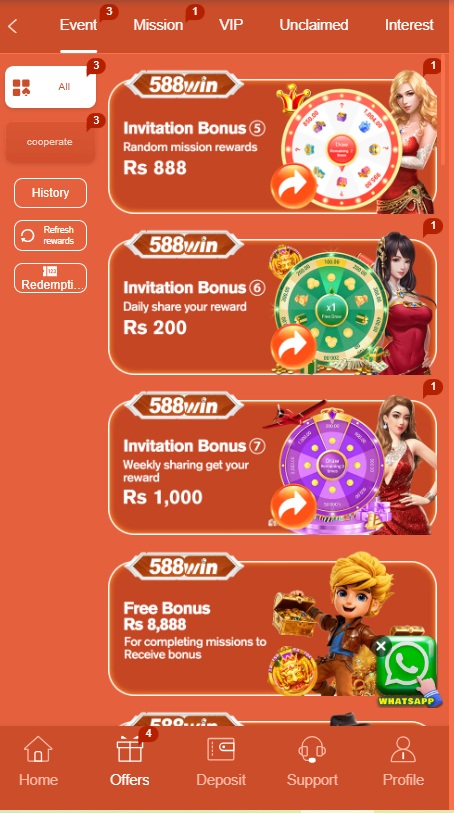Select the Interest tab

(409, 25)
